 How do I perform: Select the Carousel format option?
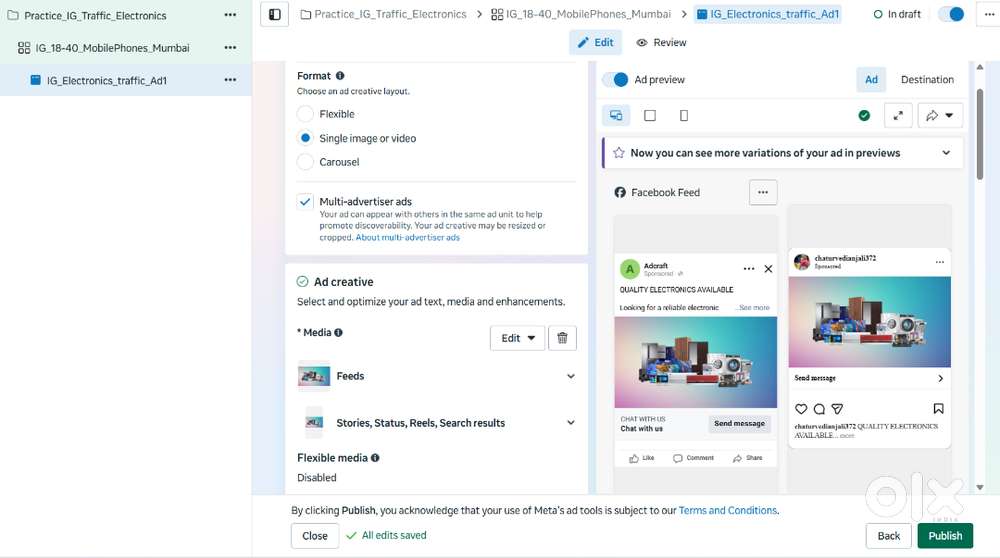(306, 162)
